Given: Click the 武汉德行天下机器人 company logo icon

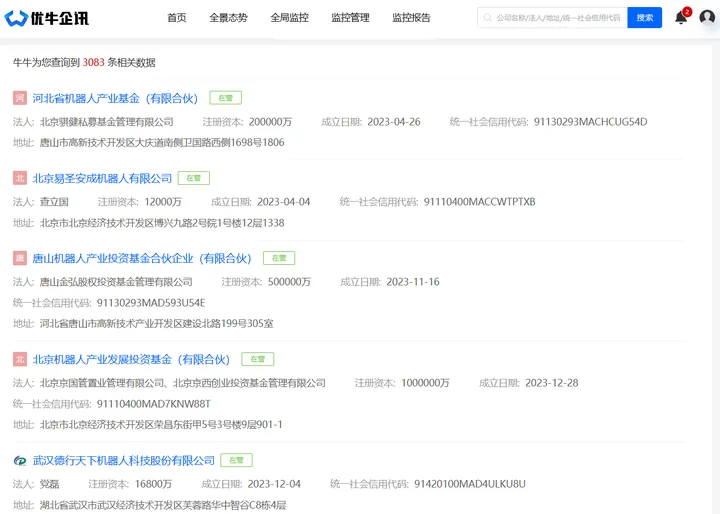Looking at the screenshot, I should [20, 460].
